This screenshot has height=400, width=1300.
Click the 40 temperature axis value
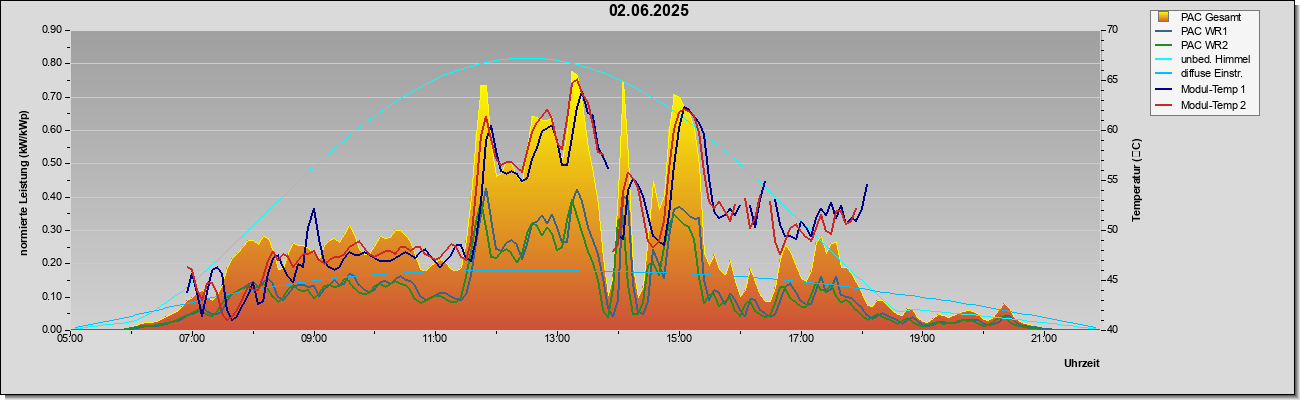tap(1113, 330)
